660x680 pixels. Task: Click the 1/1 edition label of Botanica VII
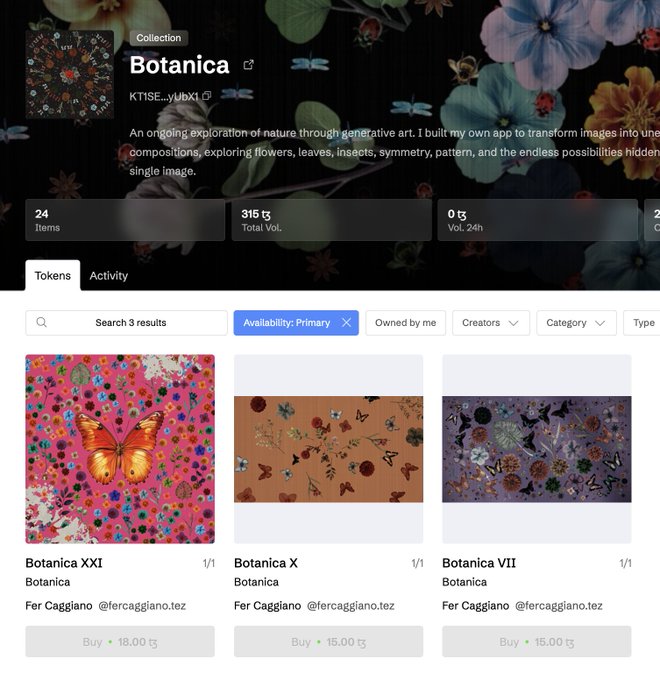pos(625,563)
